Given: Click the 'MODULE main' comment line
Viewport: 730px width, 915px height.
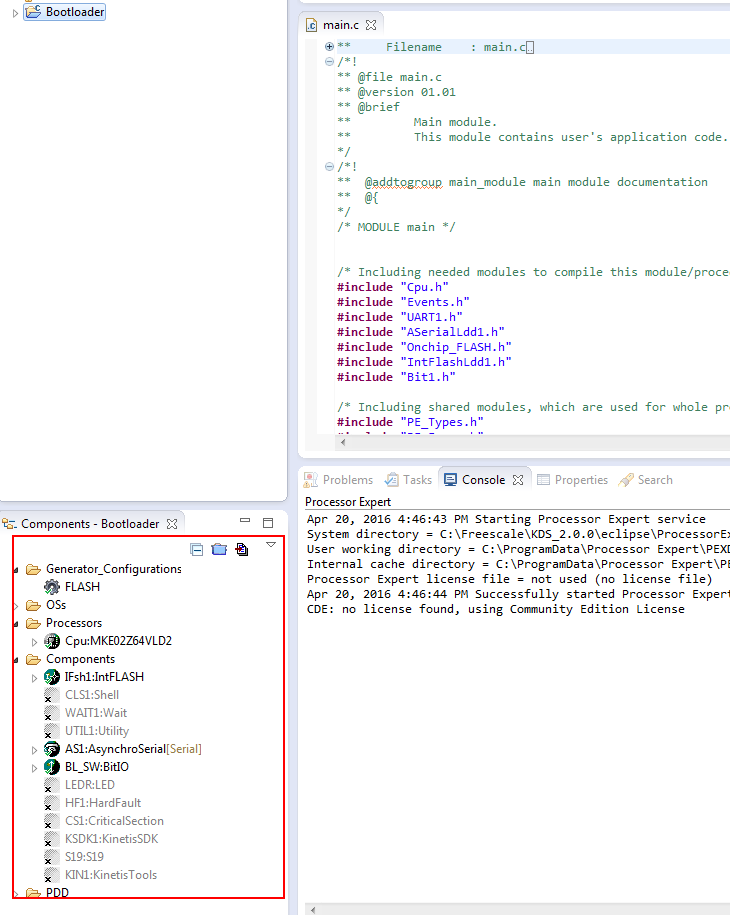Looking at the screenshot, I should 396,227.
